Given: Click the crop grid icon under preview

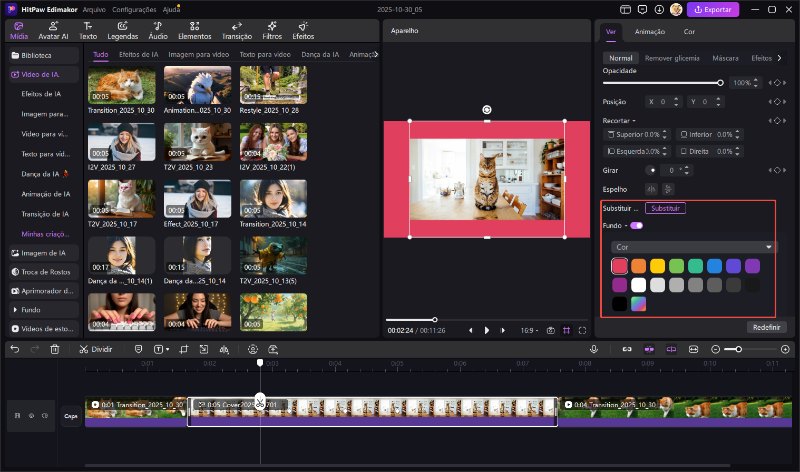Looking at the screenshot, I should pyautogui.click(x=566, y=331).
